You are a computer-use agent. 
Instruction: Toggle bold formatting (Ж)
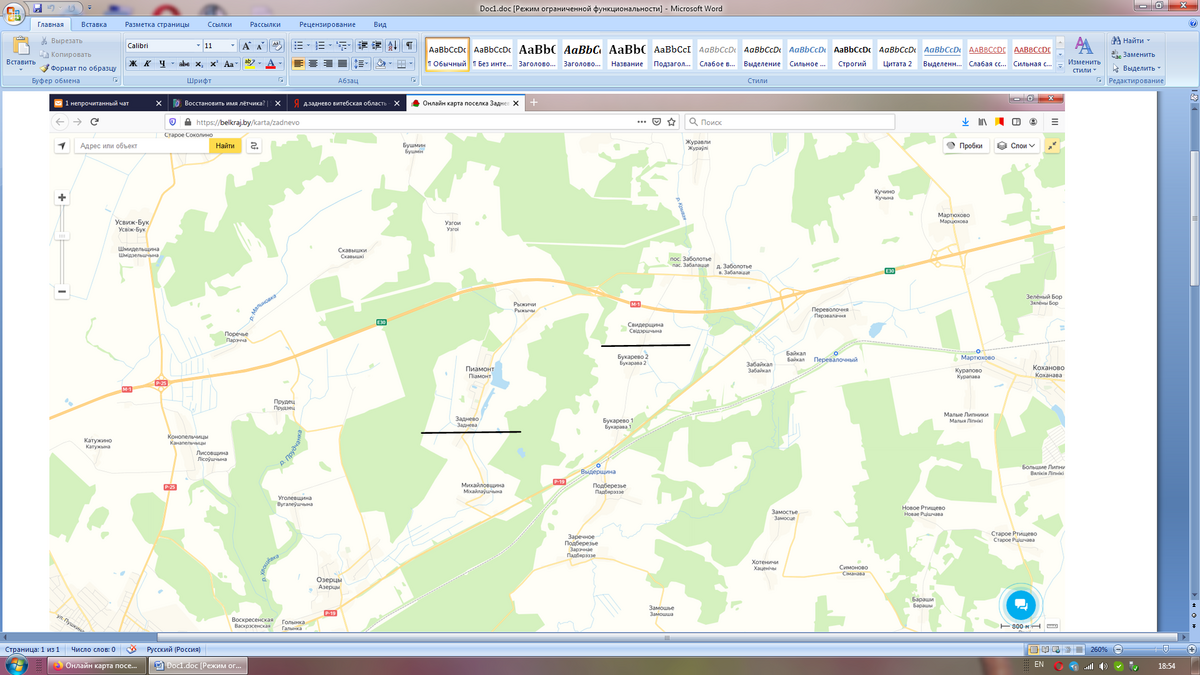tap(132, 63)
